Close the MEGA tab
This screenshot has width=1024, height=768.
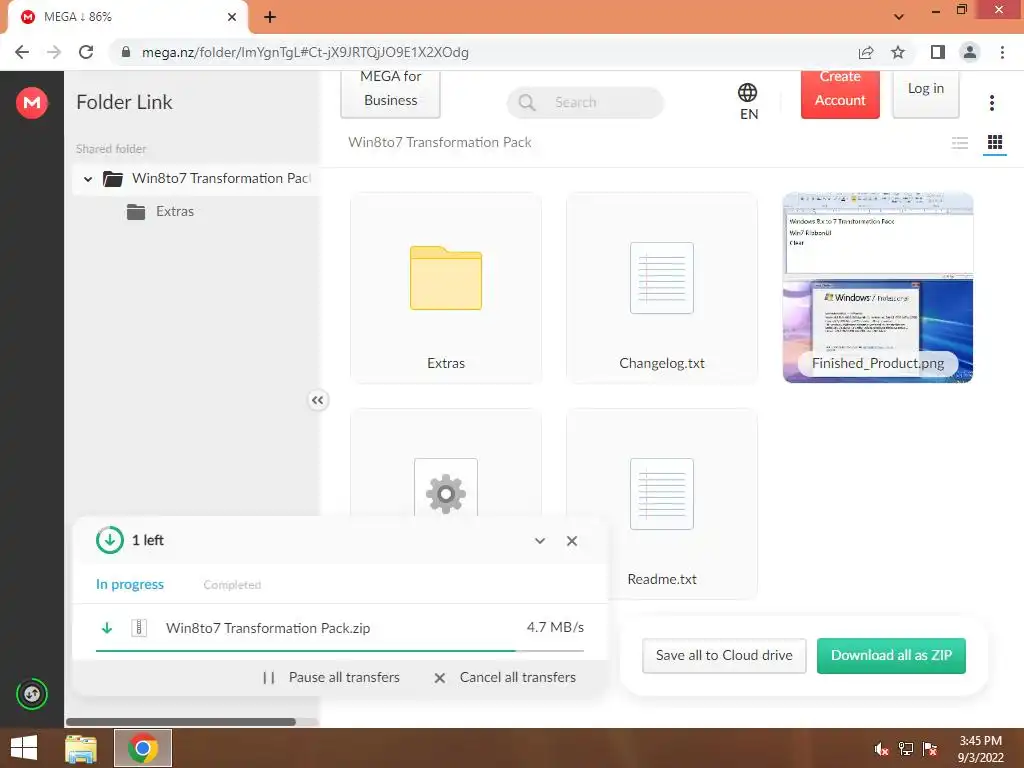[232, 17]
